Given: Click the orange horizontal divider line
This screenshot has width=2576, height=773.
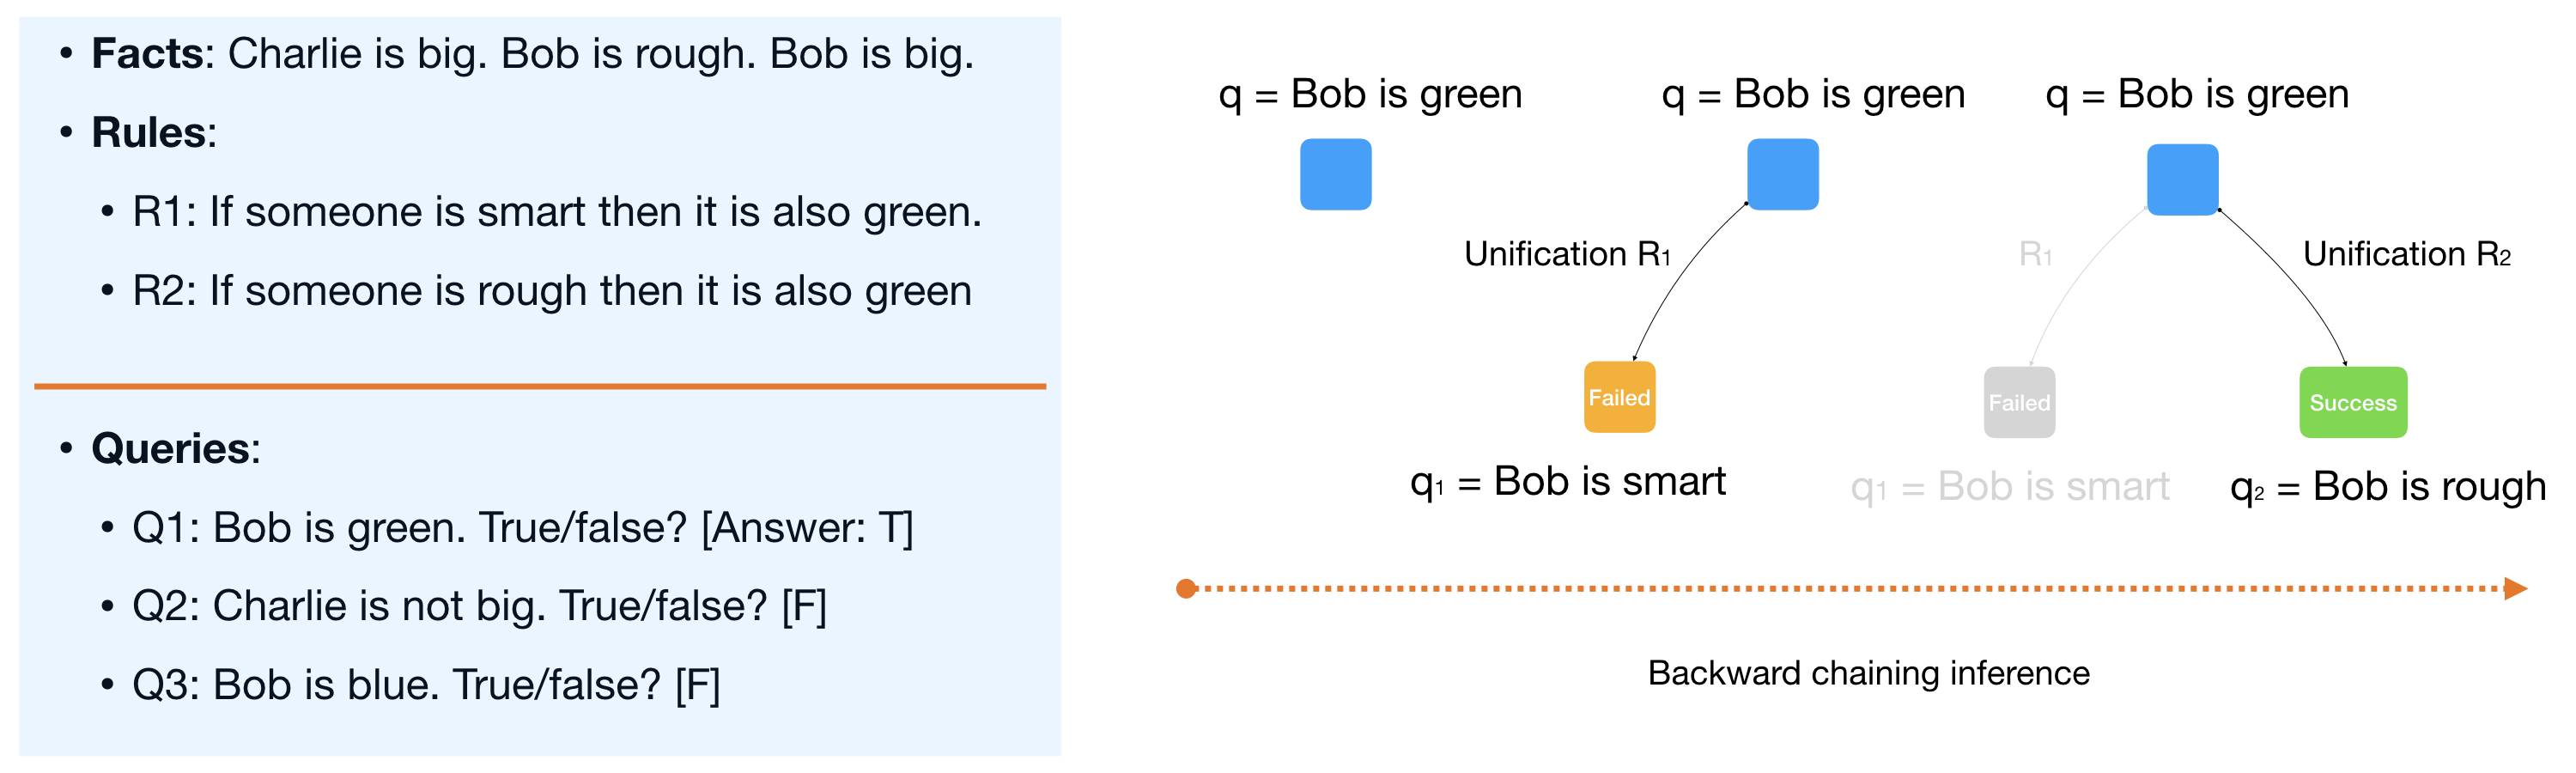Looking at the screenshot, I should 540,386.
